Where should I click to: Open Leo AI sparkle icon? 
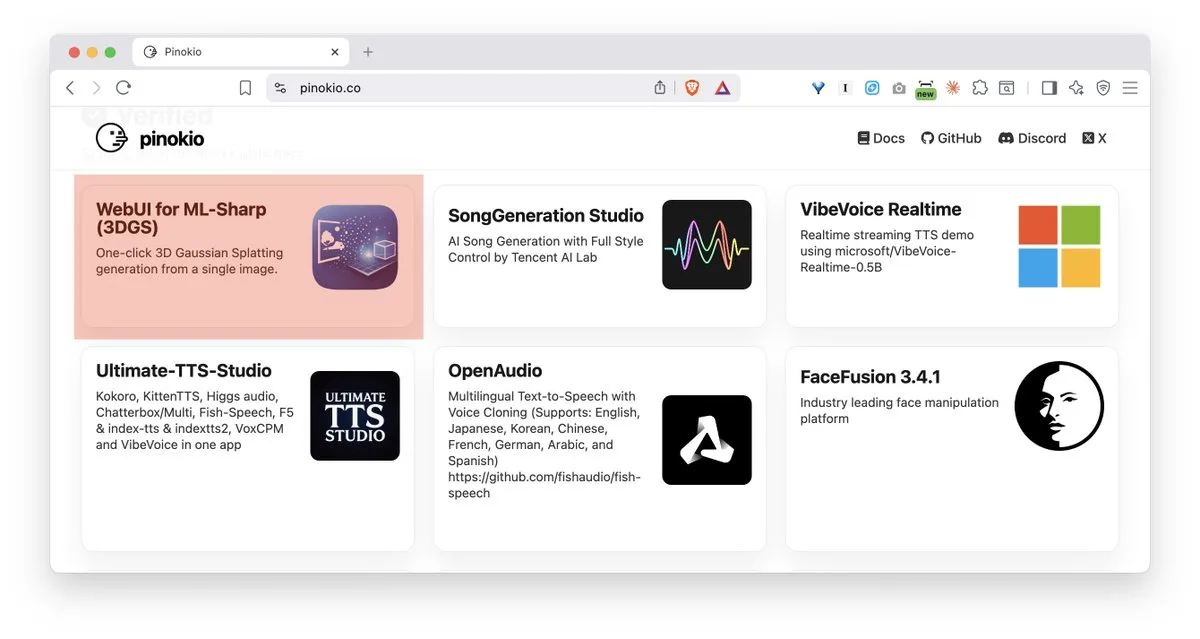click(1076, 88)
